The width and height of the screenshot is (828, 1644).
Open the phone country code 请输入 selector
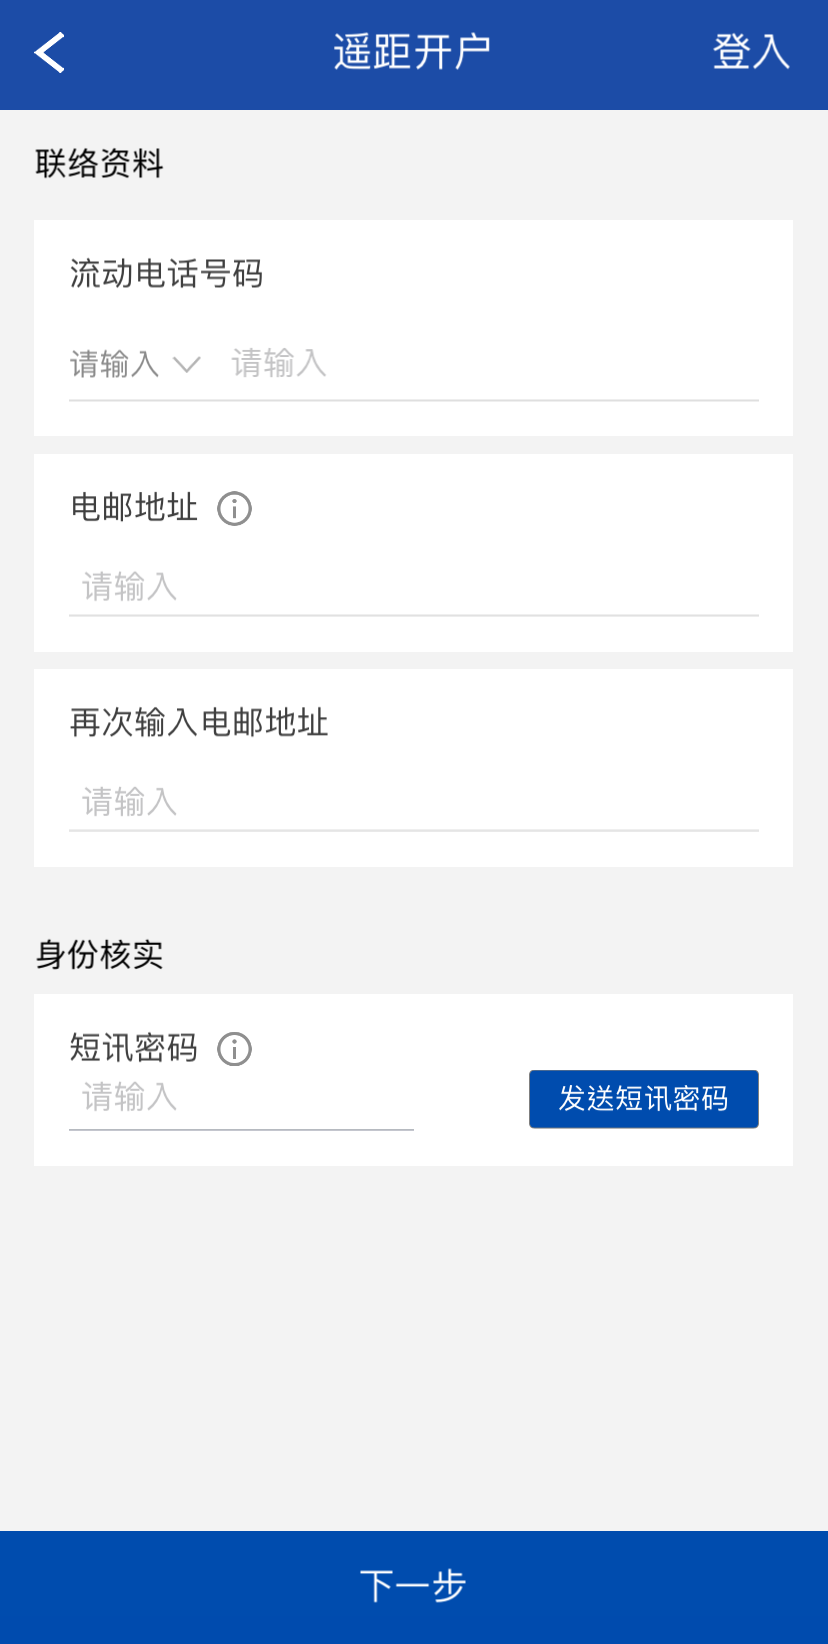click(115, 364)
